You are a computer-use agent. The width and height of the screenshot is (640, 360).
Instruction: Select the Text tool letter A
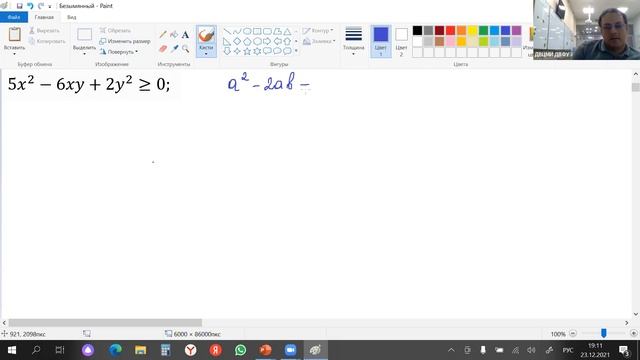tap(185, 35)
